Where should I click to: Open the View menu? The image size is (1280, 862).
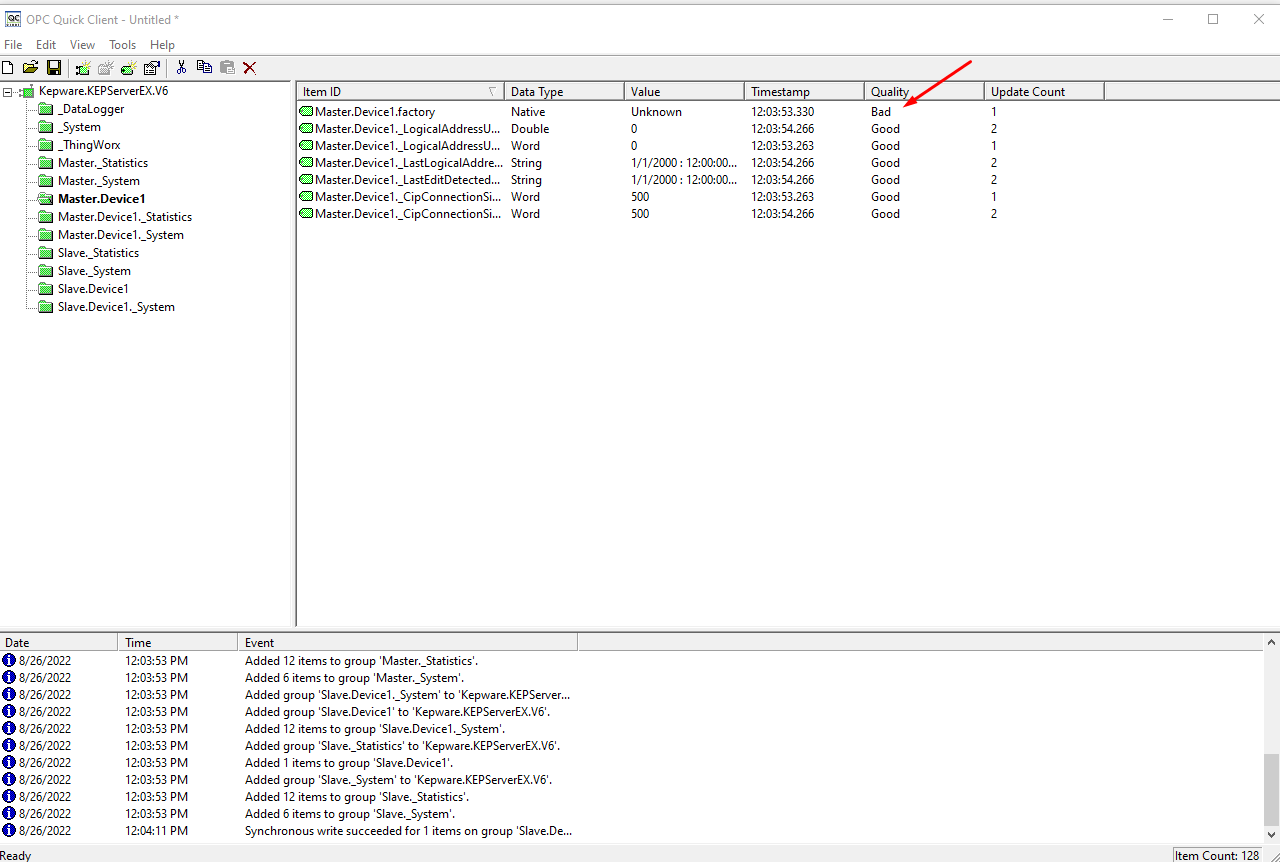[x=82, y=44]
